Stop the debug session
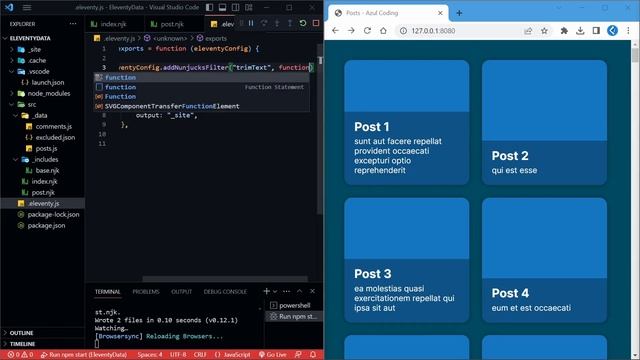The height and width of the screenshot is (360, 640). point(316,23)
